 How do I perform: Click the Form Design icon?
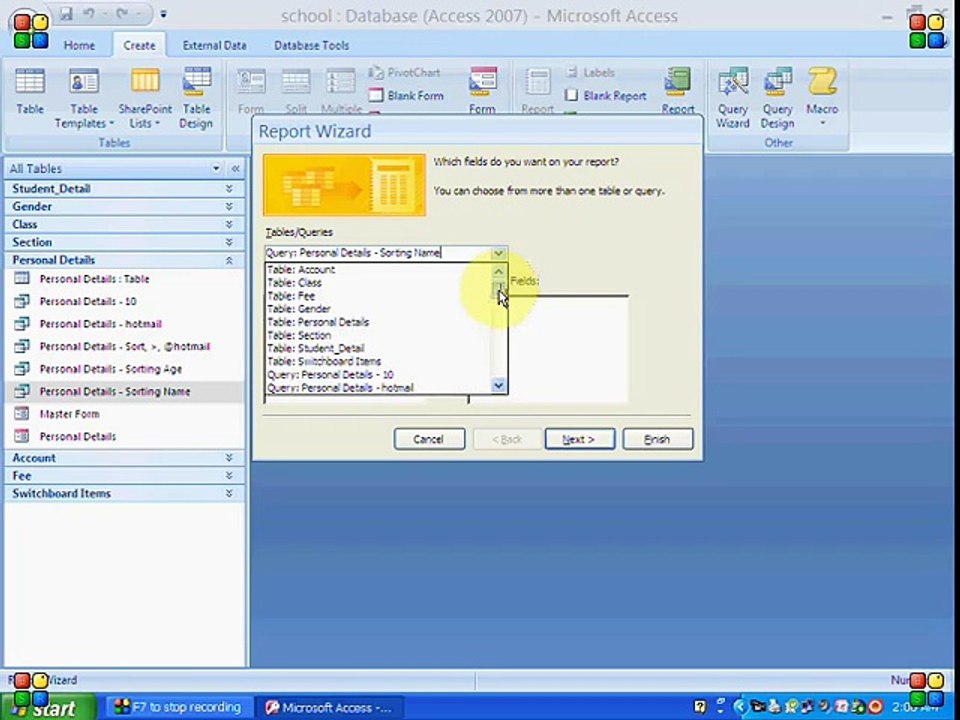(x=482, y=91)
